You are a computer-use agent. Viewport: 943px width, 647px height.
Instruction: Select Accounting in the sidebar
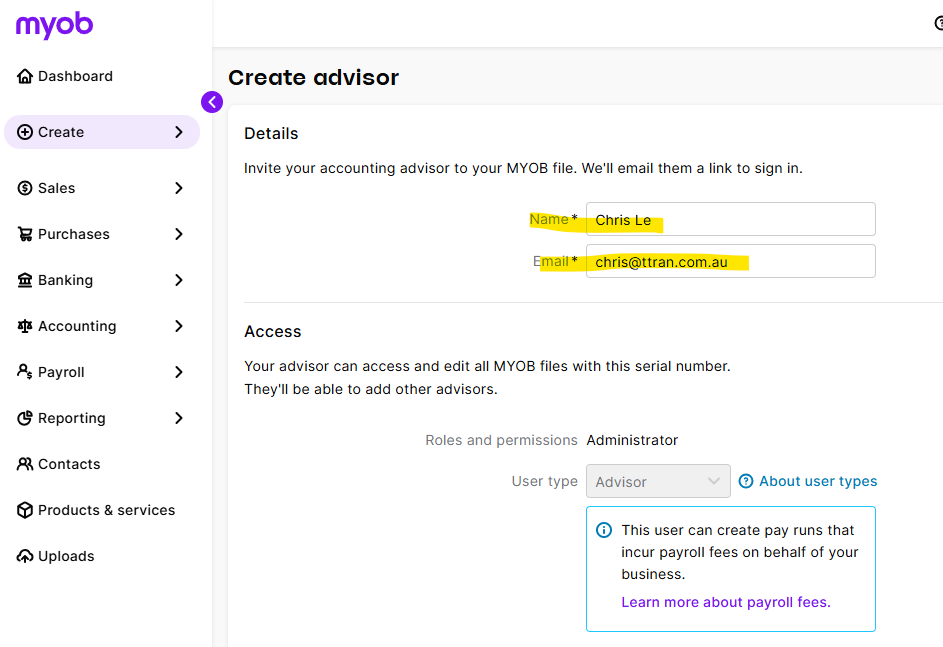pos(77,326)
